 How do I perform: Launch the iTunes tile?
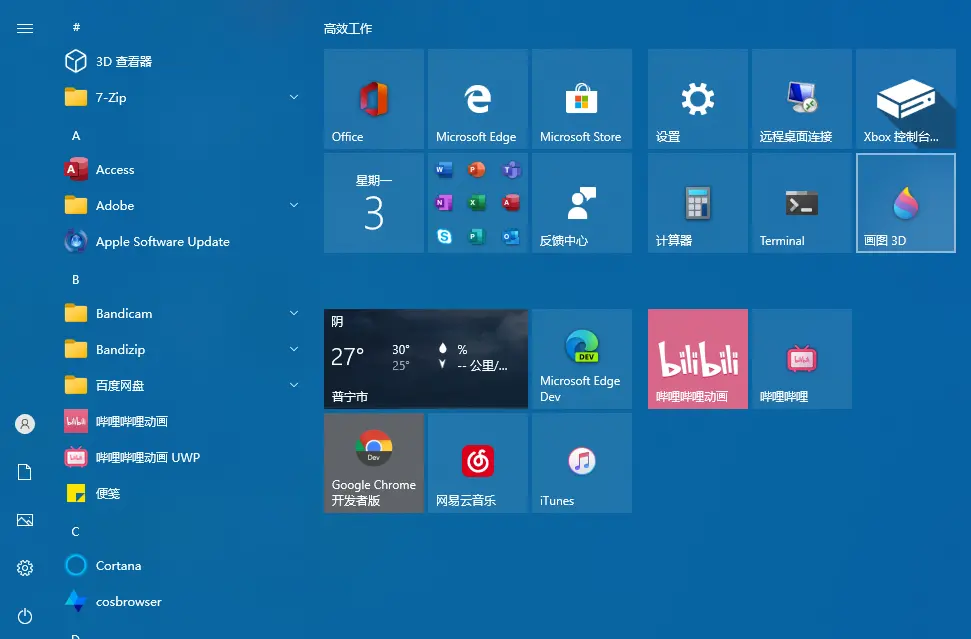pyautogui.click(x=581, y=463)
